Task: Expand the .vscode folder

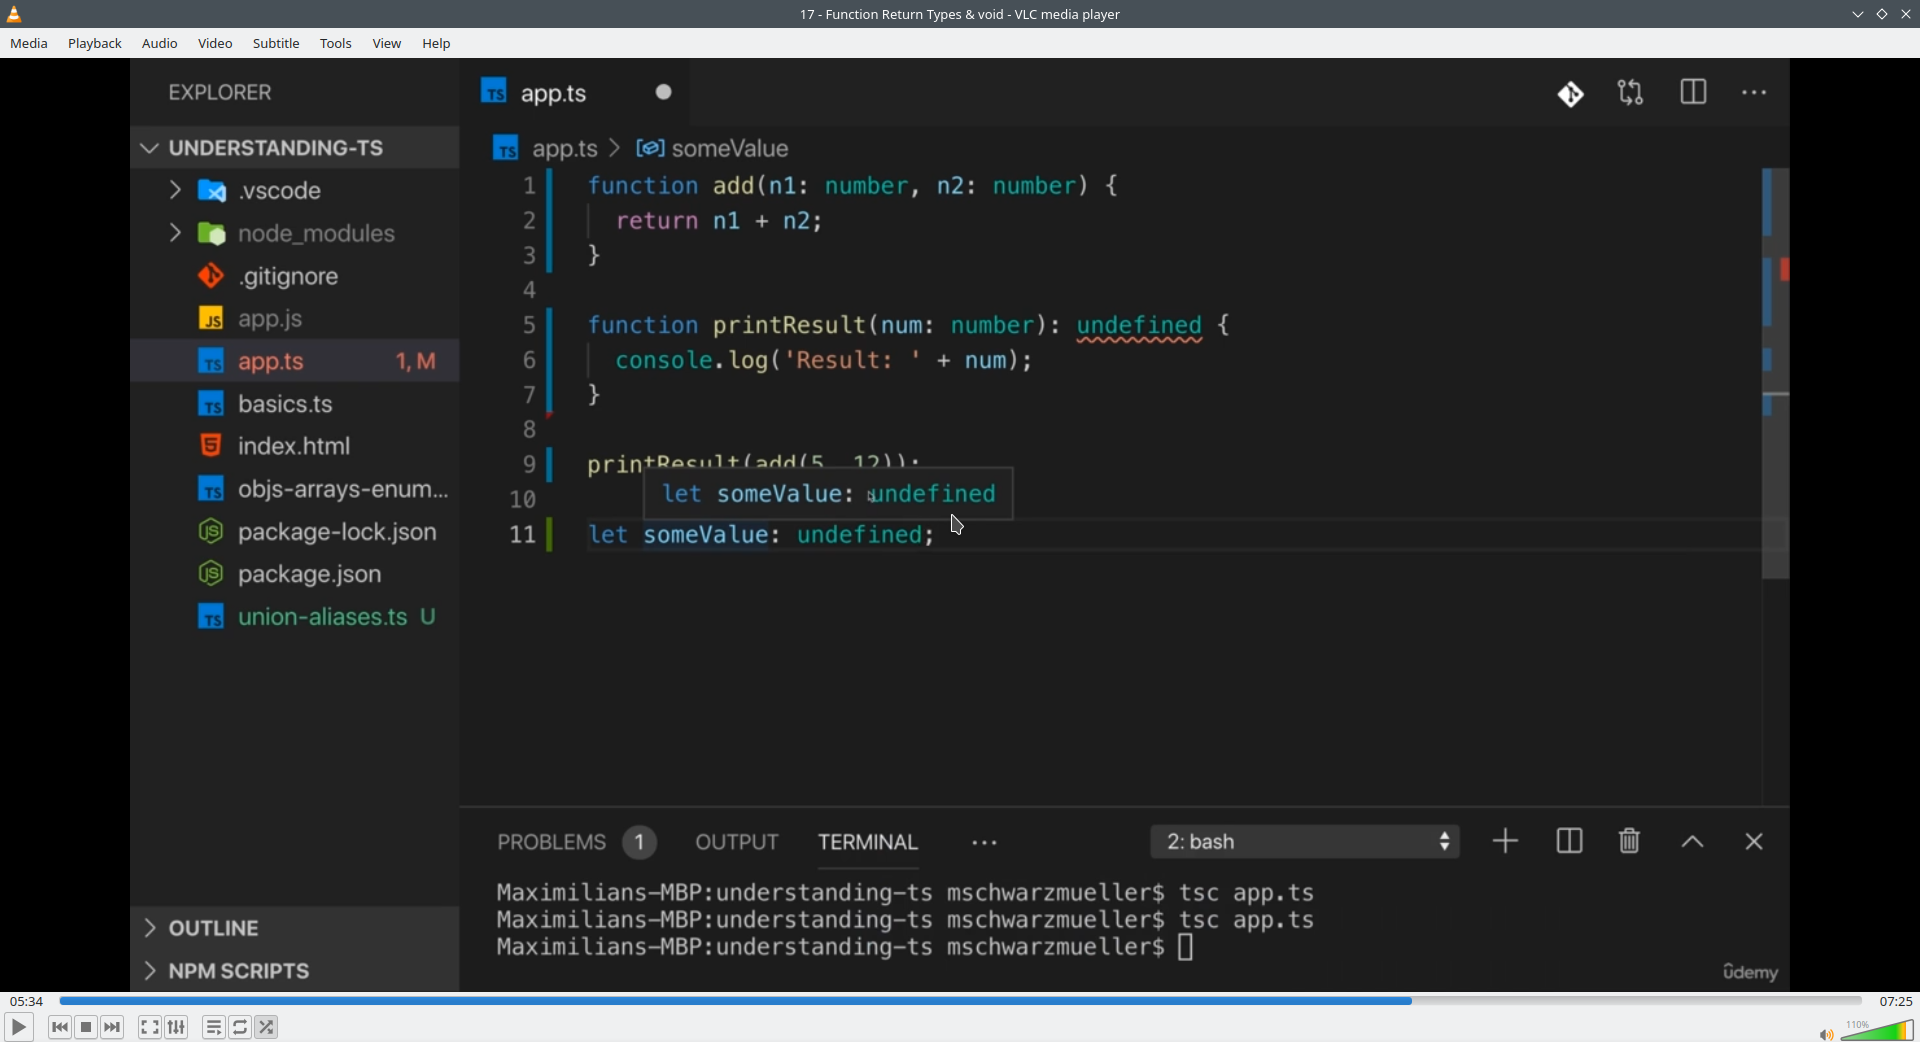Action: (x=175, y=190)
